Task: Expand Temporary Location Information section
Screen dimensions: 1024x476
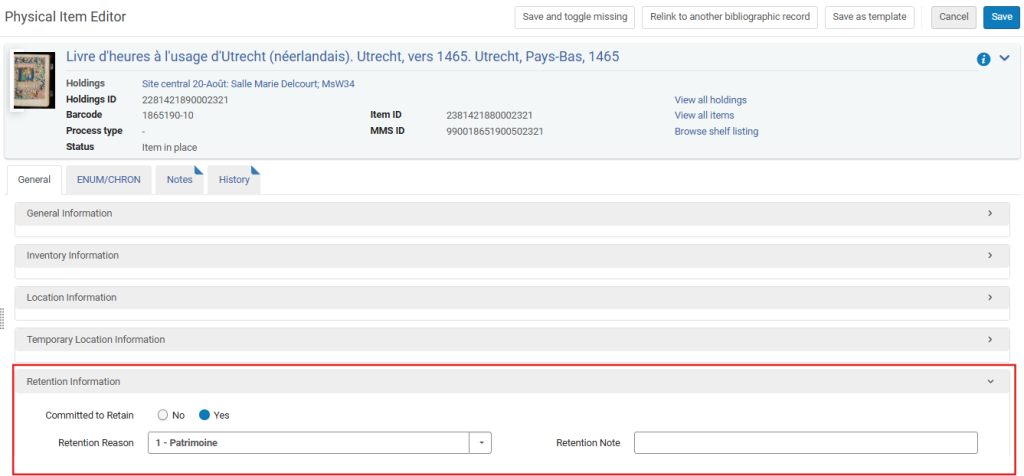Action: click(989, 339)
